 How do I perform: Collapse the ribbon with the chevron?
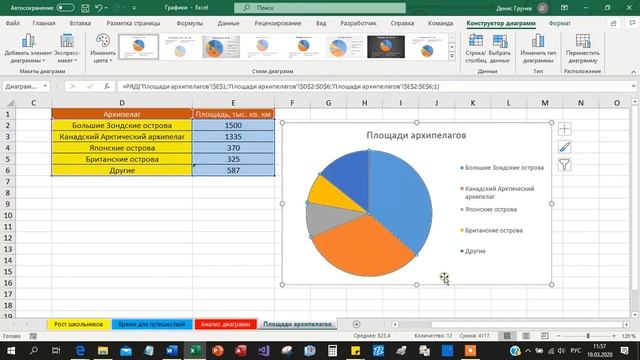[x=633, y=71]
